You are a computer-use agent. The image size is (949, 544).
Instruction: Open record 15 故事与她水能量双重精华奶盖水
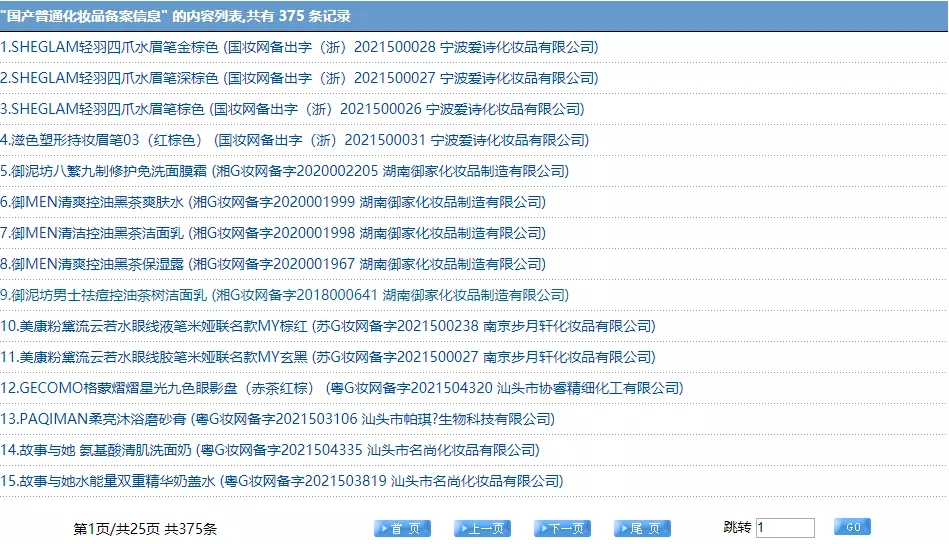coord(282,481)
